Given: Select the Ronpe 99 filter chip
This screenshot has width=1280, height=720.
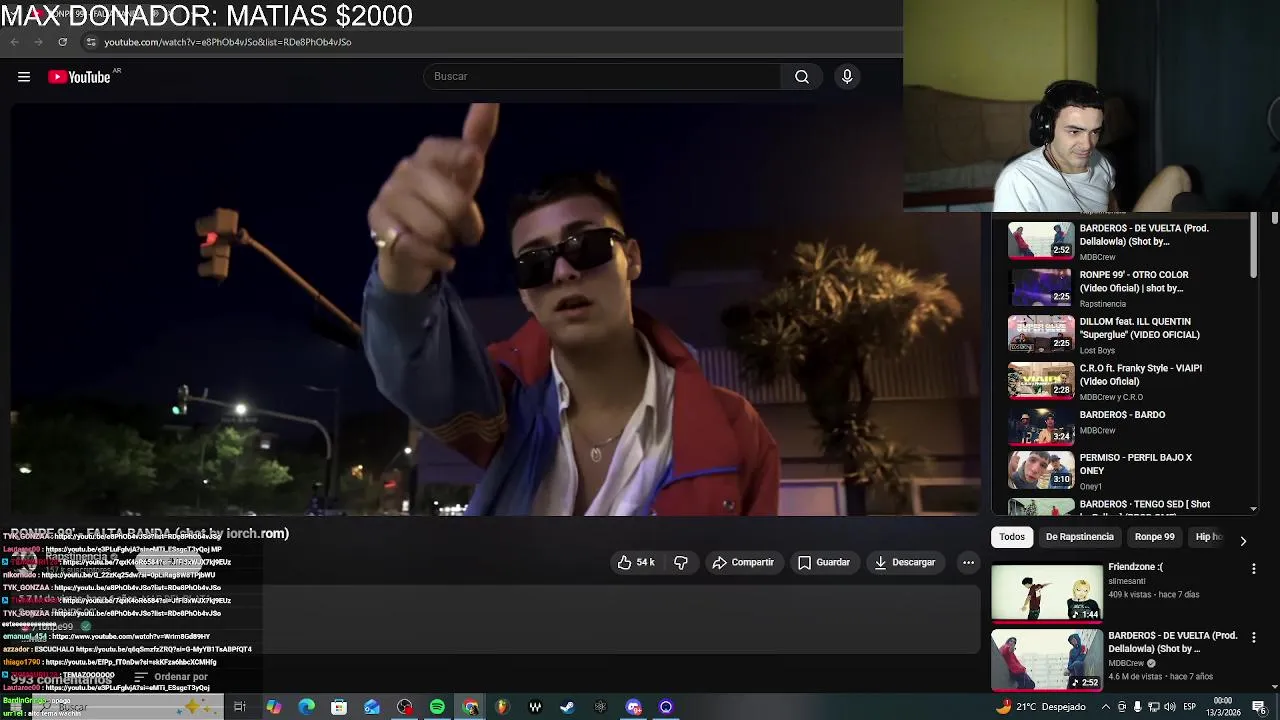Looking at the screenshot, I should 1154,537.
